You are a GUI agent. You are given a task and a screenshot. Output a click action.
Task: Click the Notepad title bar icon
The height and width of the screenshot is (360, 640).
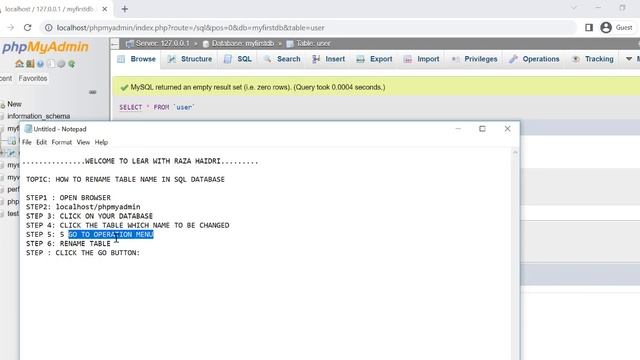tap(28, 129)
